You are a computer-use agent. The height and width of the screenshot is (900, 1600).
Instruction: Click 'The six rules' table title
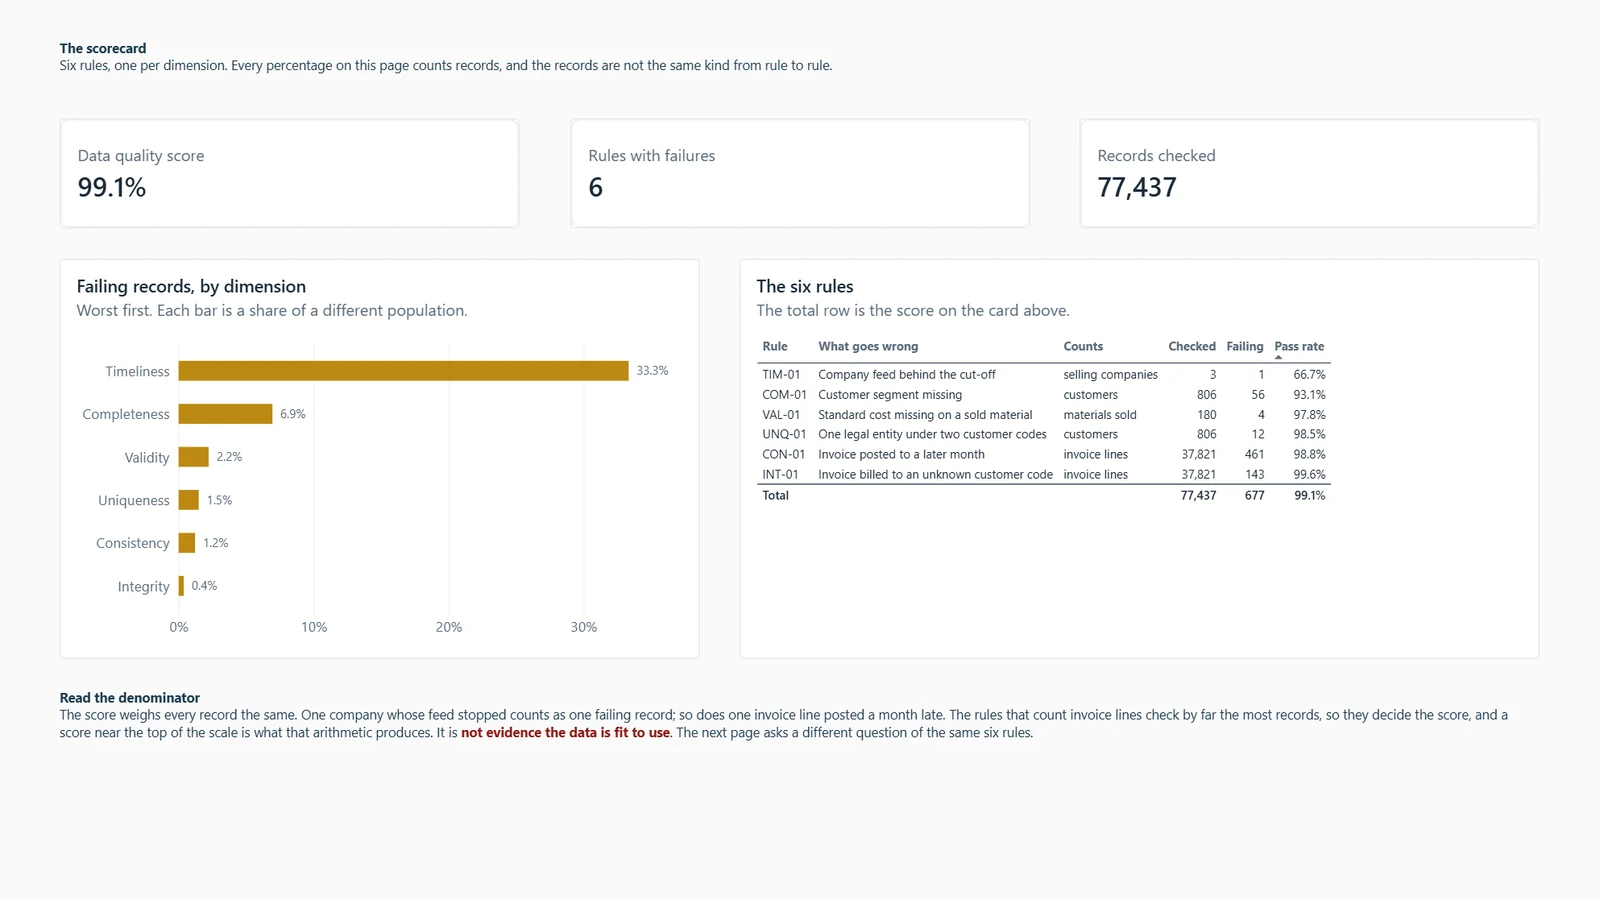805,287
